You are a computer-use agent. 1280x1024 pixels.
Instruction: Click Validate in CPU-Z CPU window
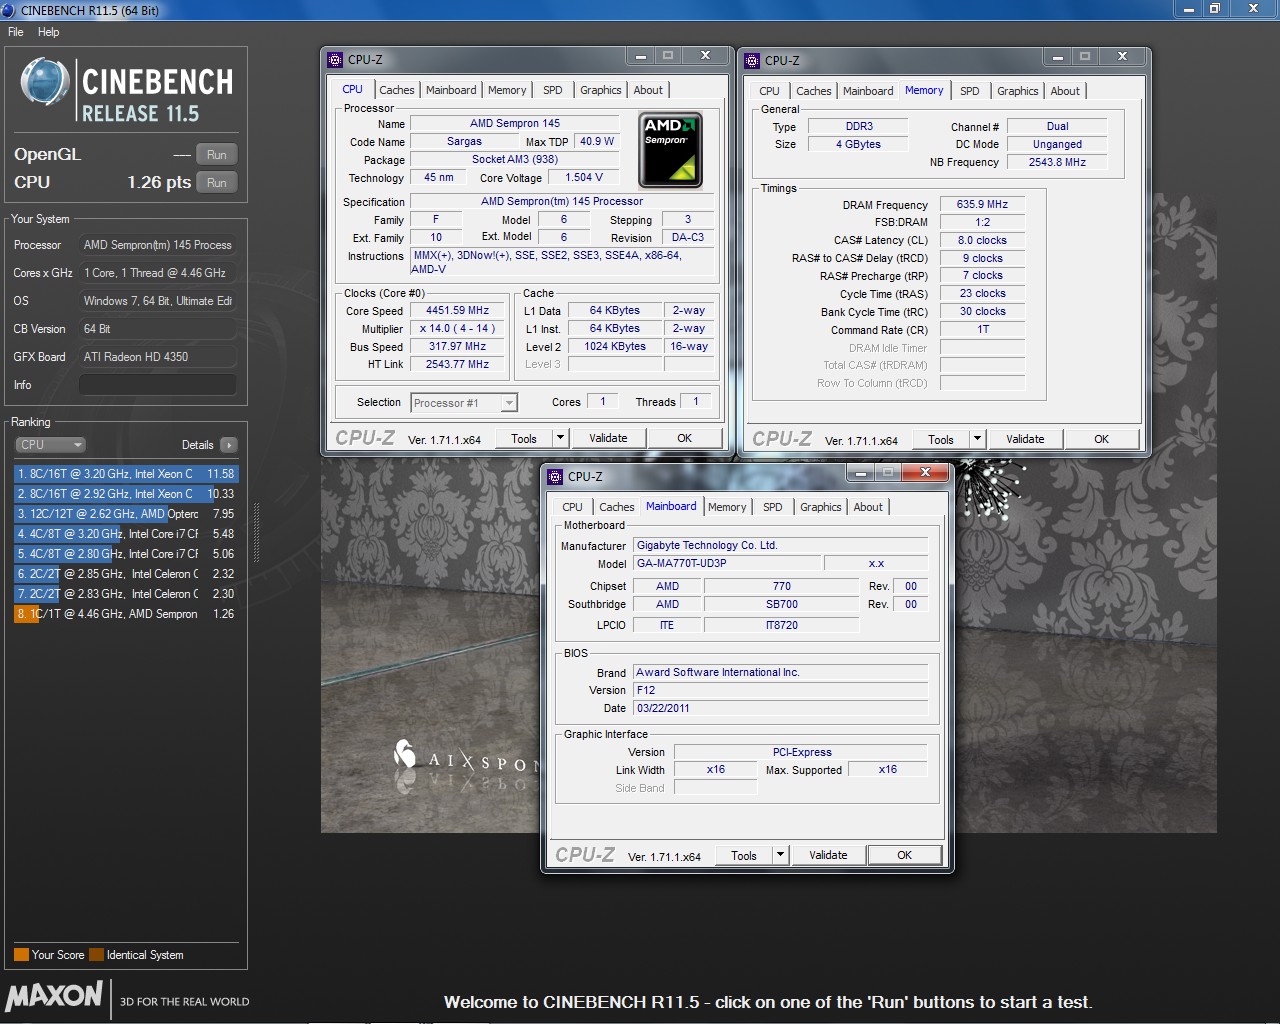[x=608, y=438]
